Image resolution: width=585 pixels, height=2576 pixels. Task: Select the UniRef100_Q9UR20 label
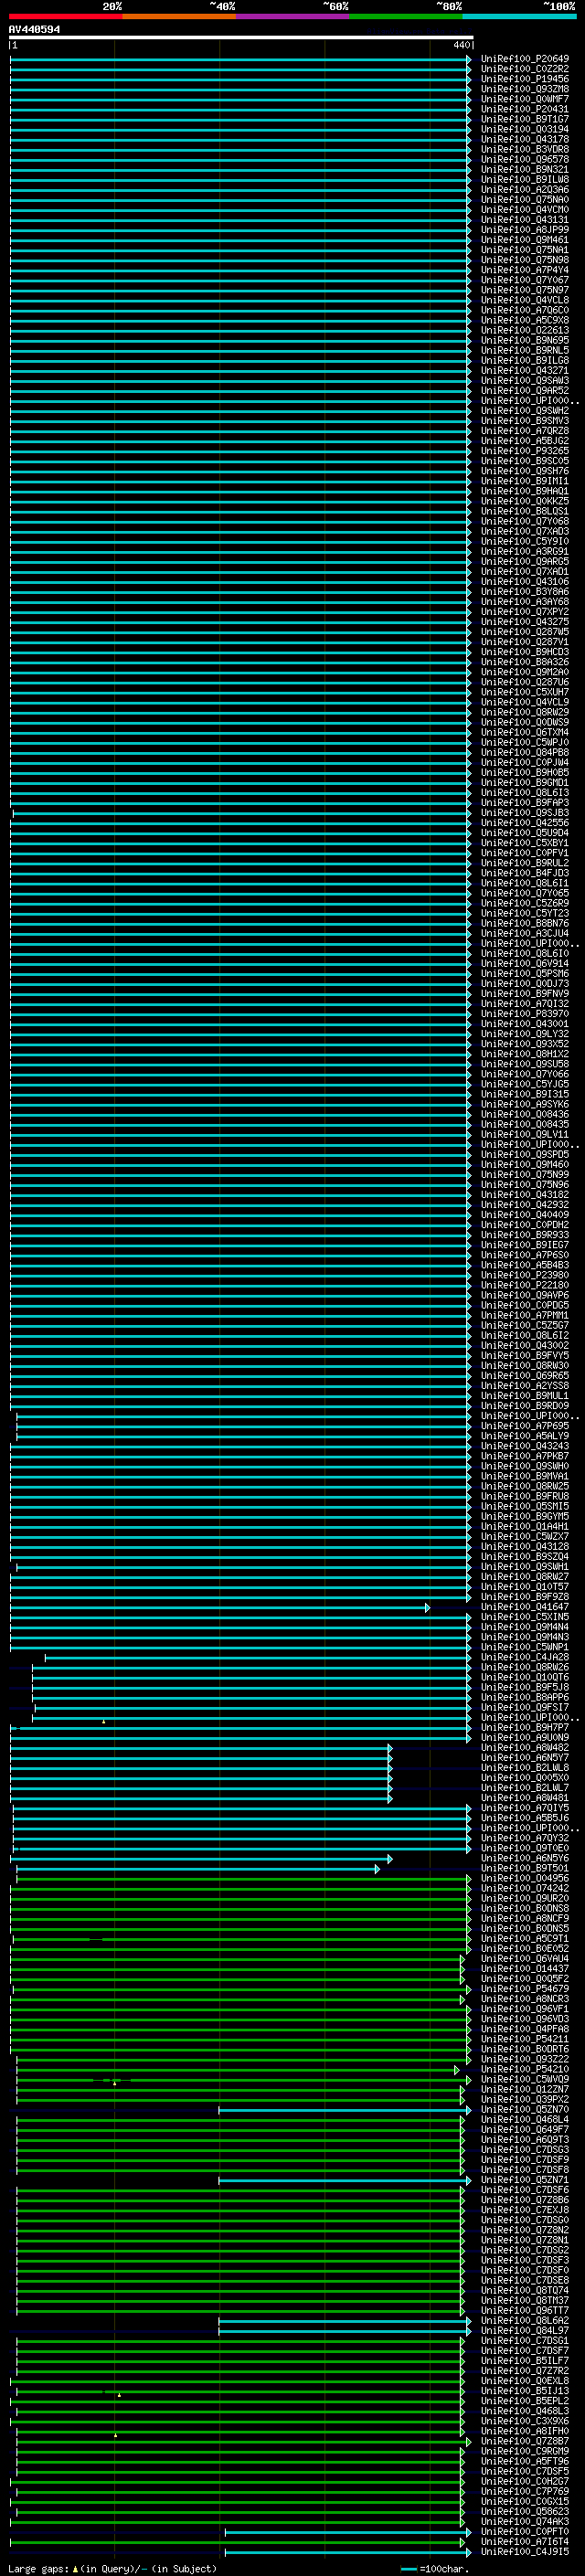(524, 1898)
